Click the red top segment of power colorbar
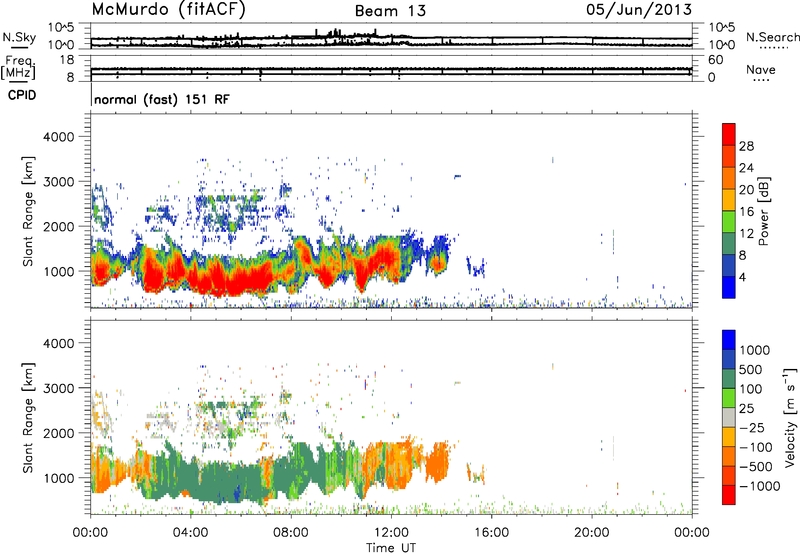 (x=729, y=135)
